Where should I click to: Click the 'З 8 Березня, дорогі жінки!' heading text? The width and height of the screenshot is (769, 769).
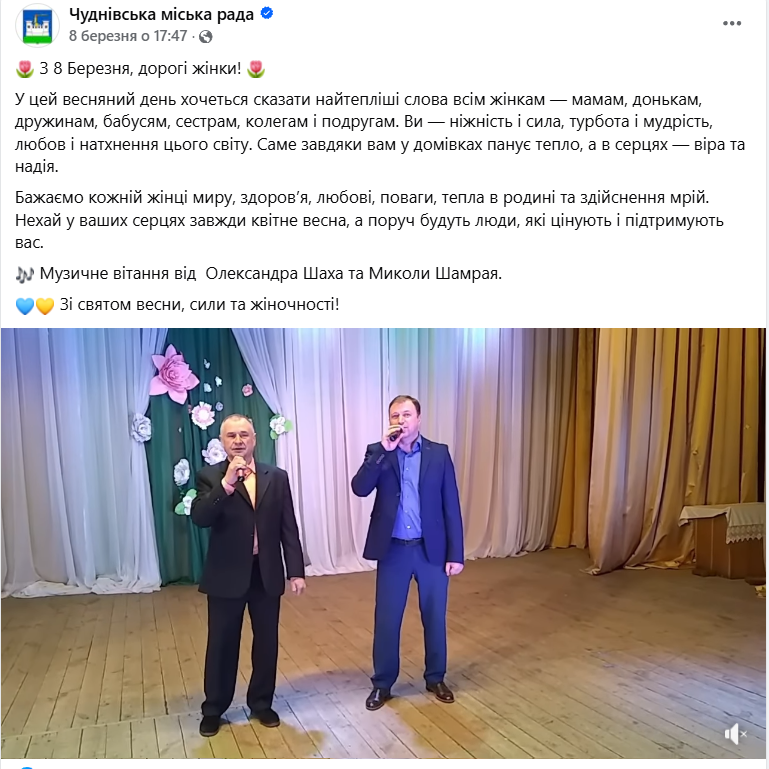coord(140,69)
